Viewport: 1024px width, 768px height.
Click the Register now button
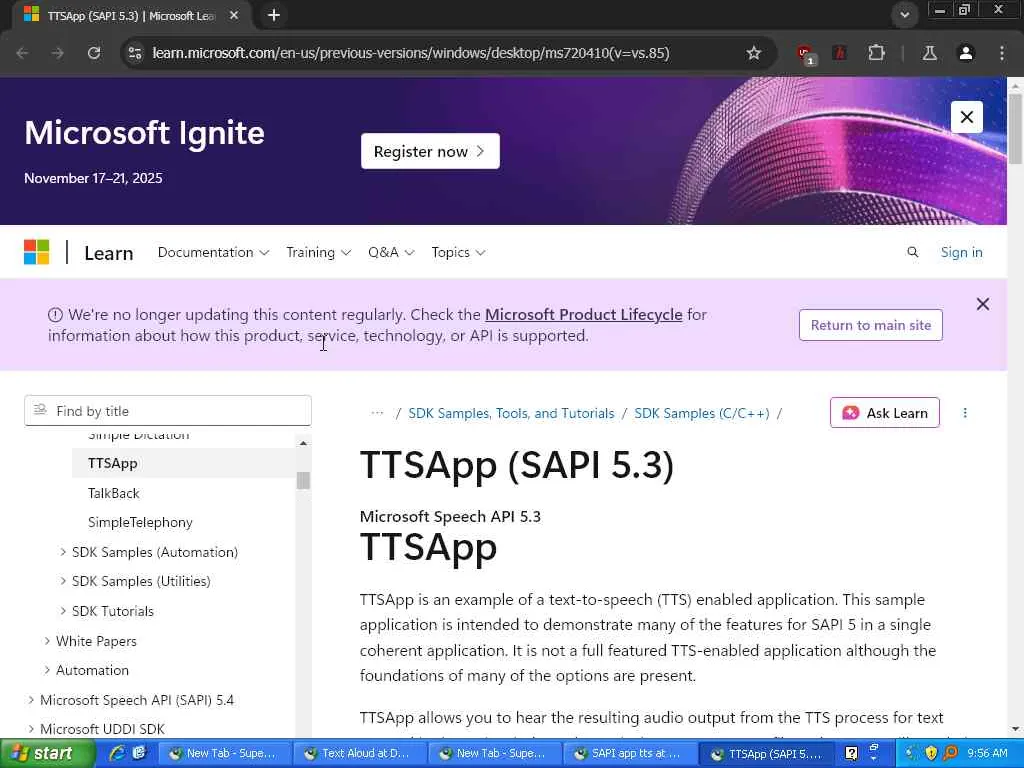pyautogui.click(x=430, y=151)
